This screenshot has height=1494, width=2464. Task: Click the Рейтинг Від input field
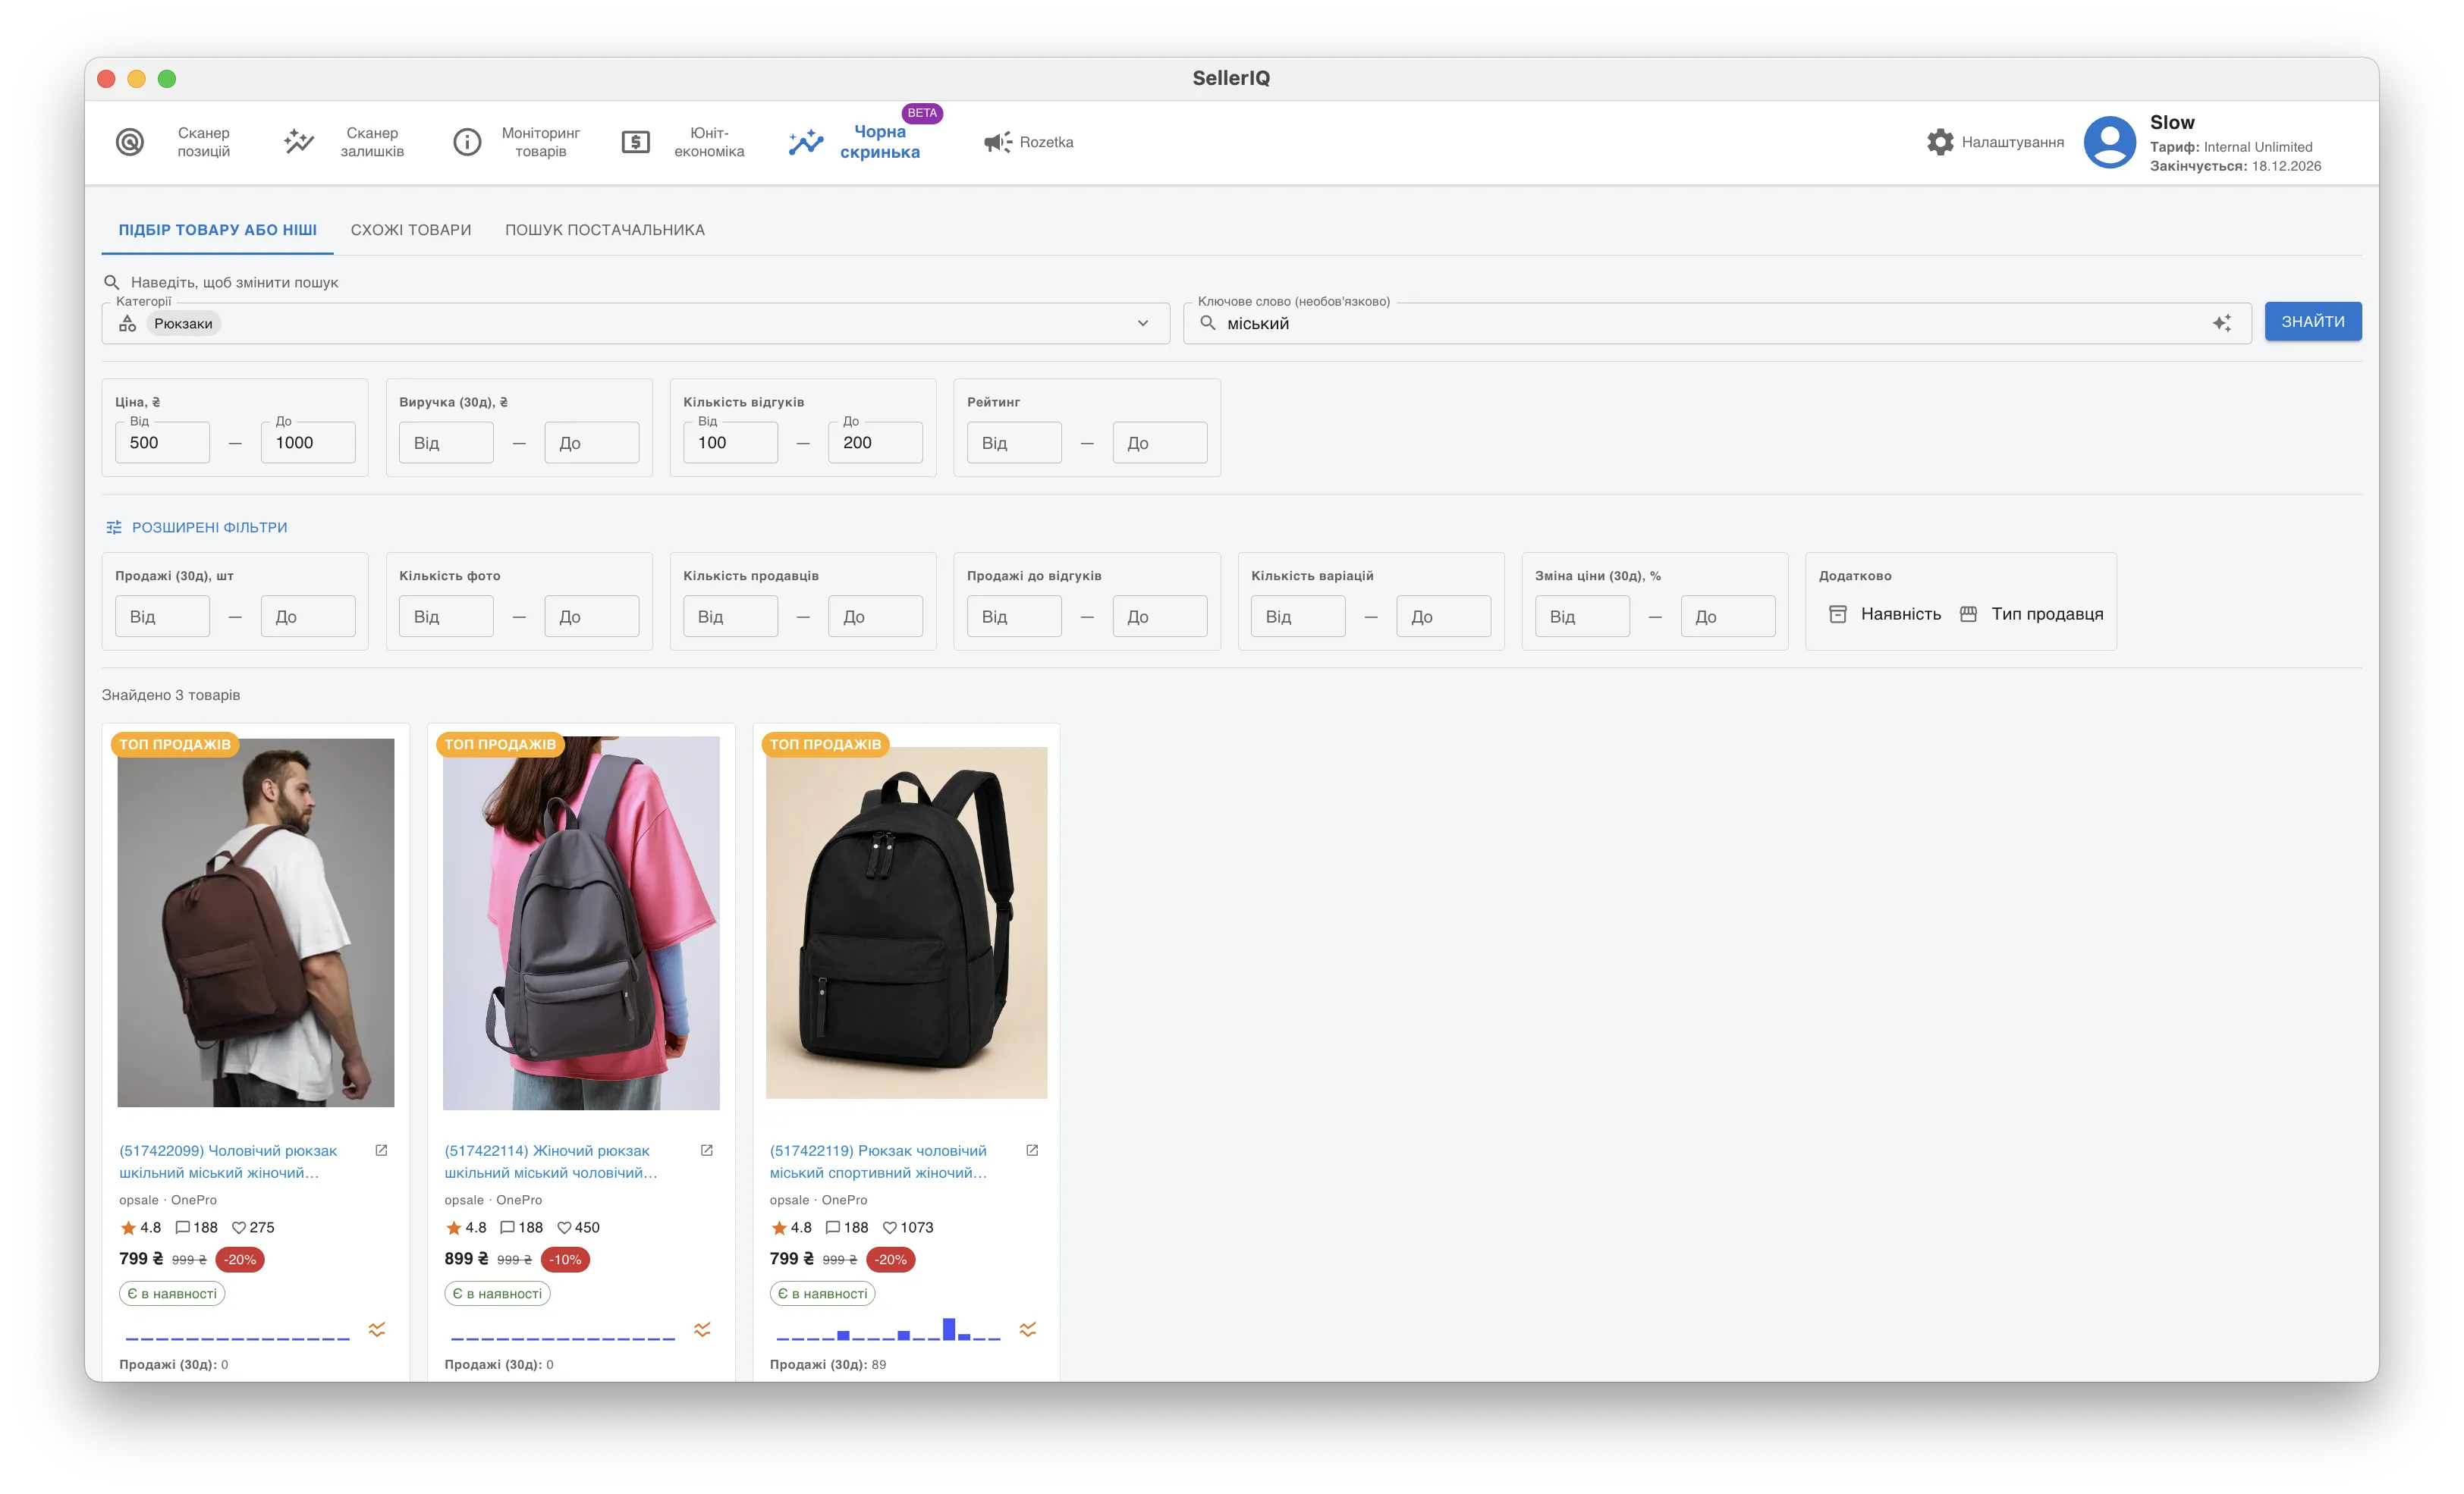[x=1014, y=443]
